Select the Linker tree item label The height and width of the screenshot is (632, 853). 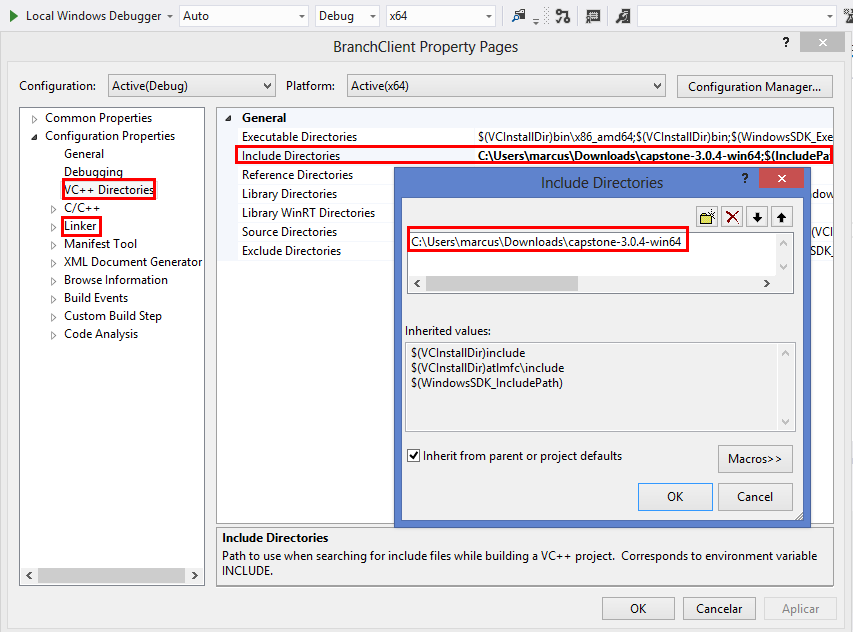[81, 226]
